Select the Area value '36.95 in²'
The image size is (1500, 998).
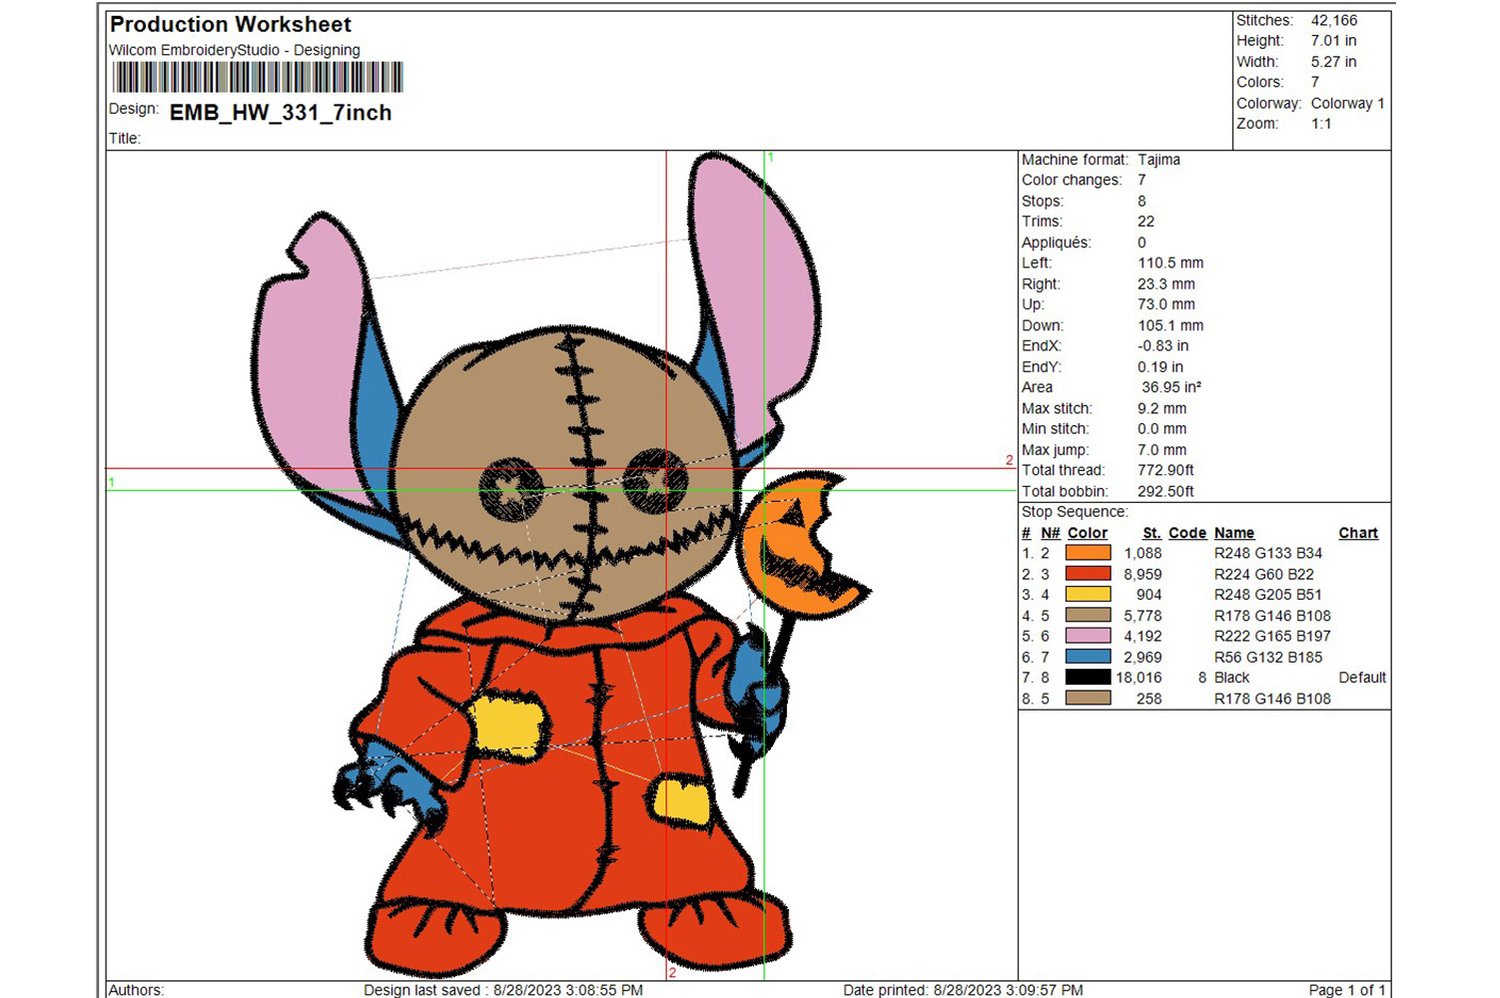click(x=1172, y=387)
